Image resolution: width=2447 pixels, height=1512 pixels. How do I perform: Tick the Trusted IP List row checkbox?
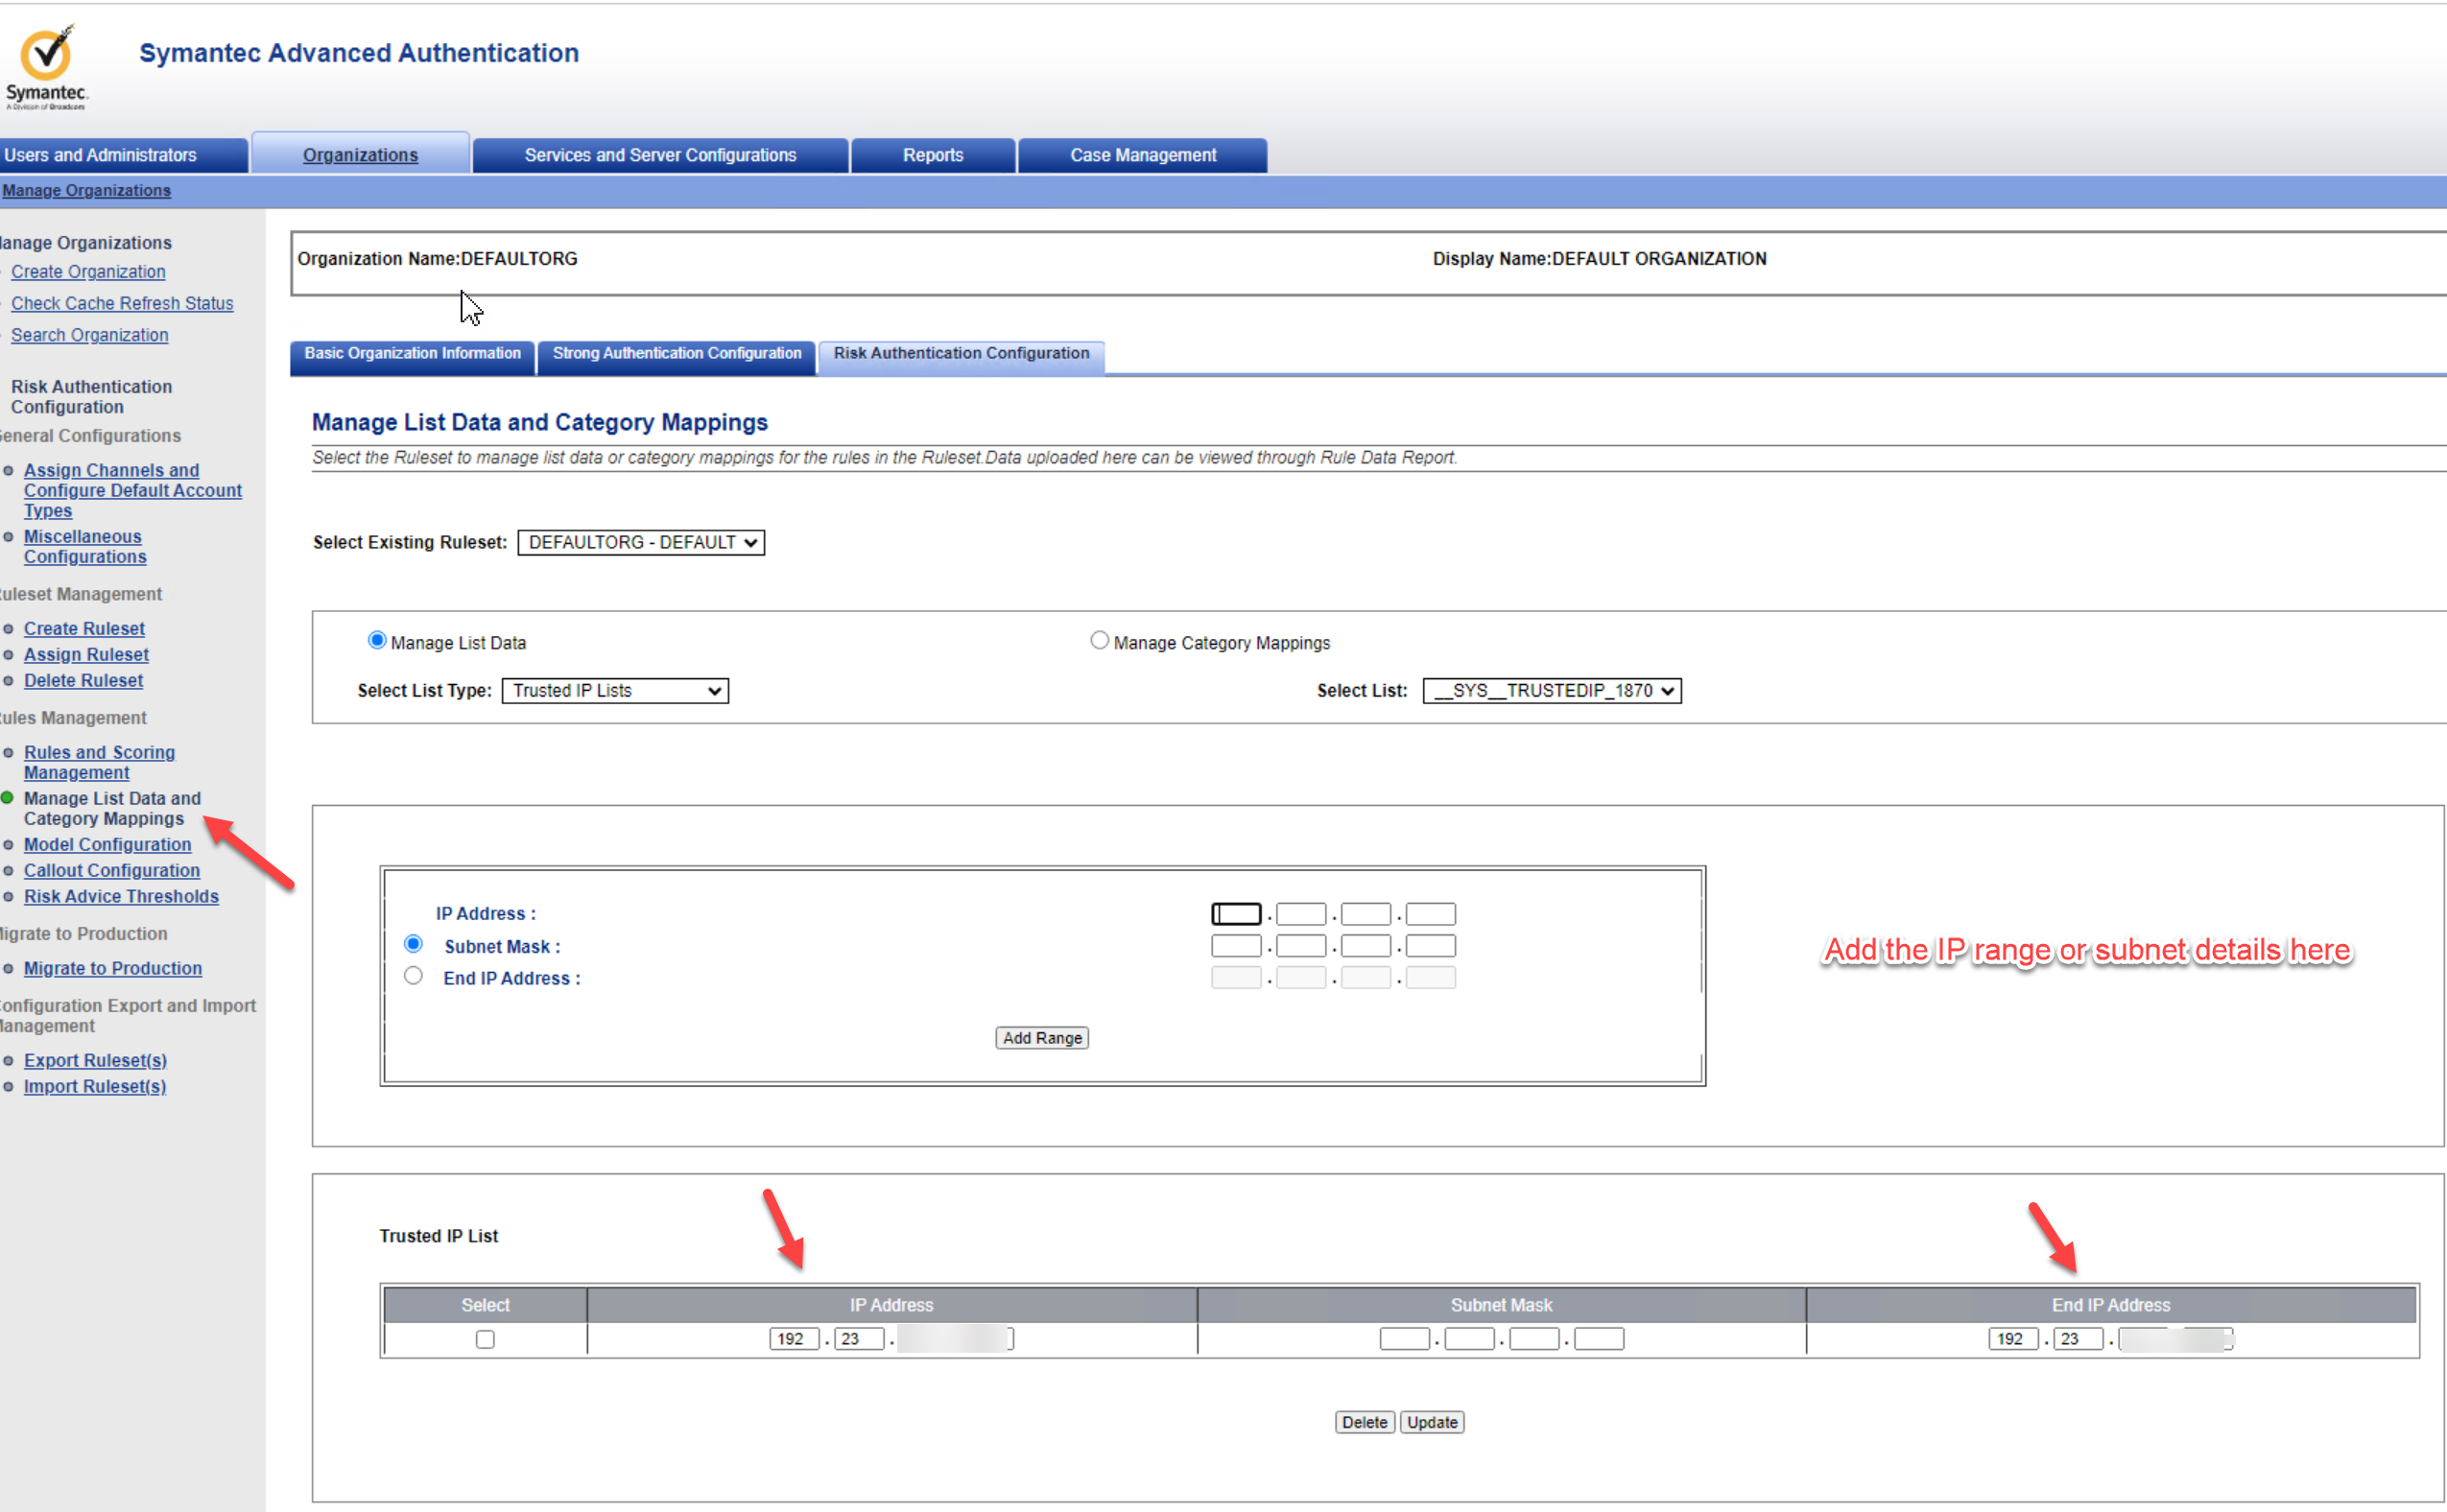pos(485,1339)
